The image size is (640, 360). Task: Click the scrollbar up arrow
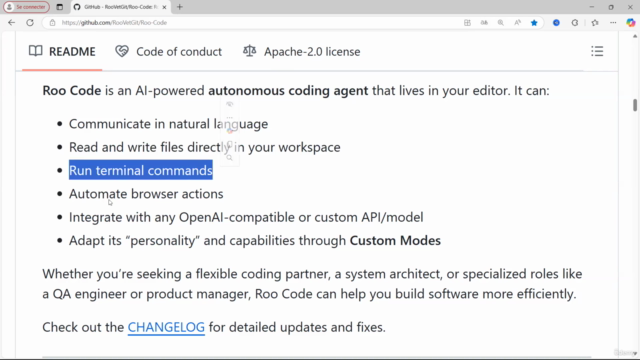click(x=635, y=36)
